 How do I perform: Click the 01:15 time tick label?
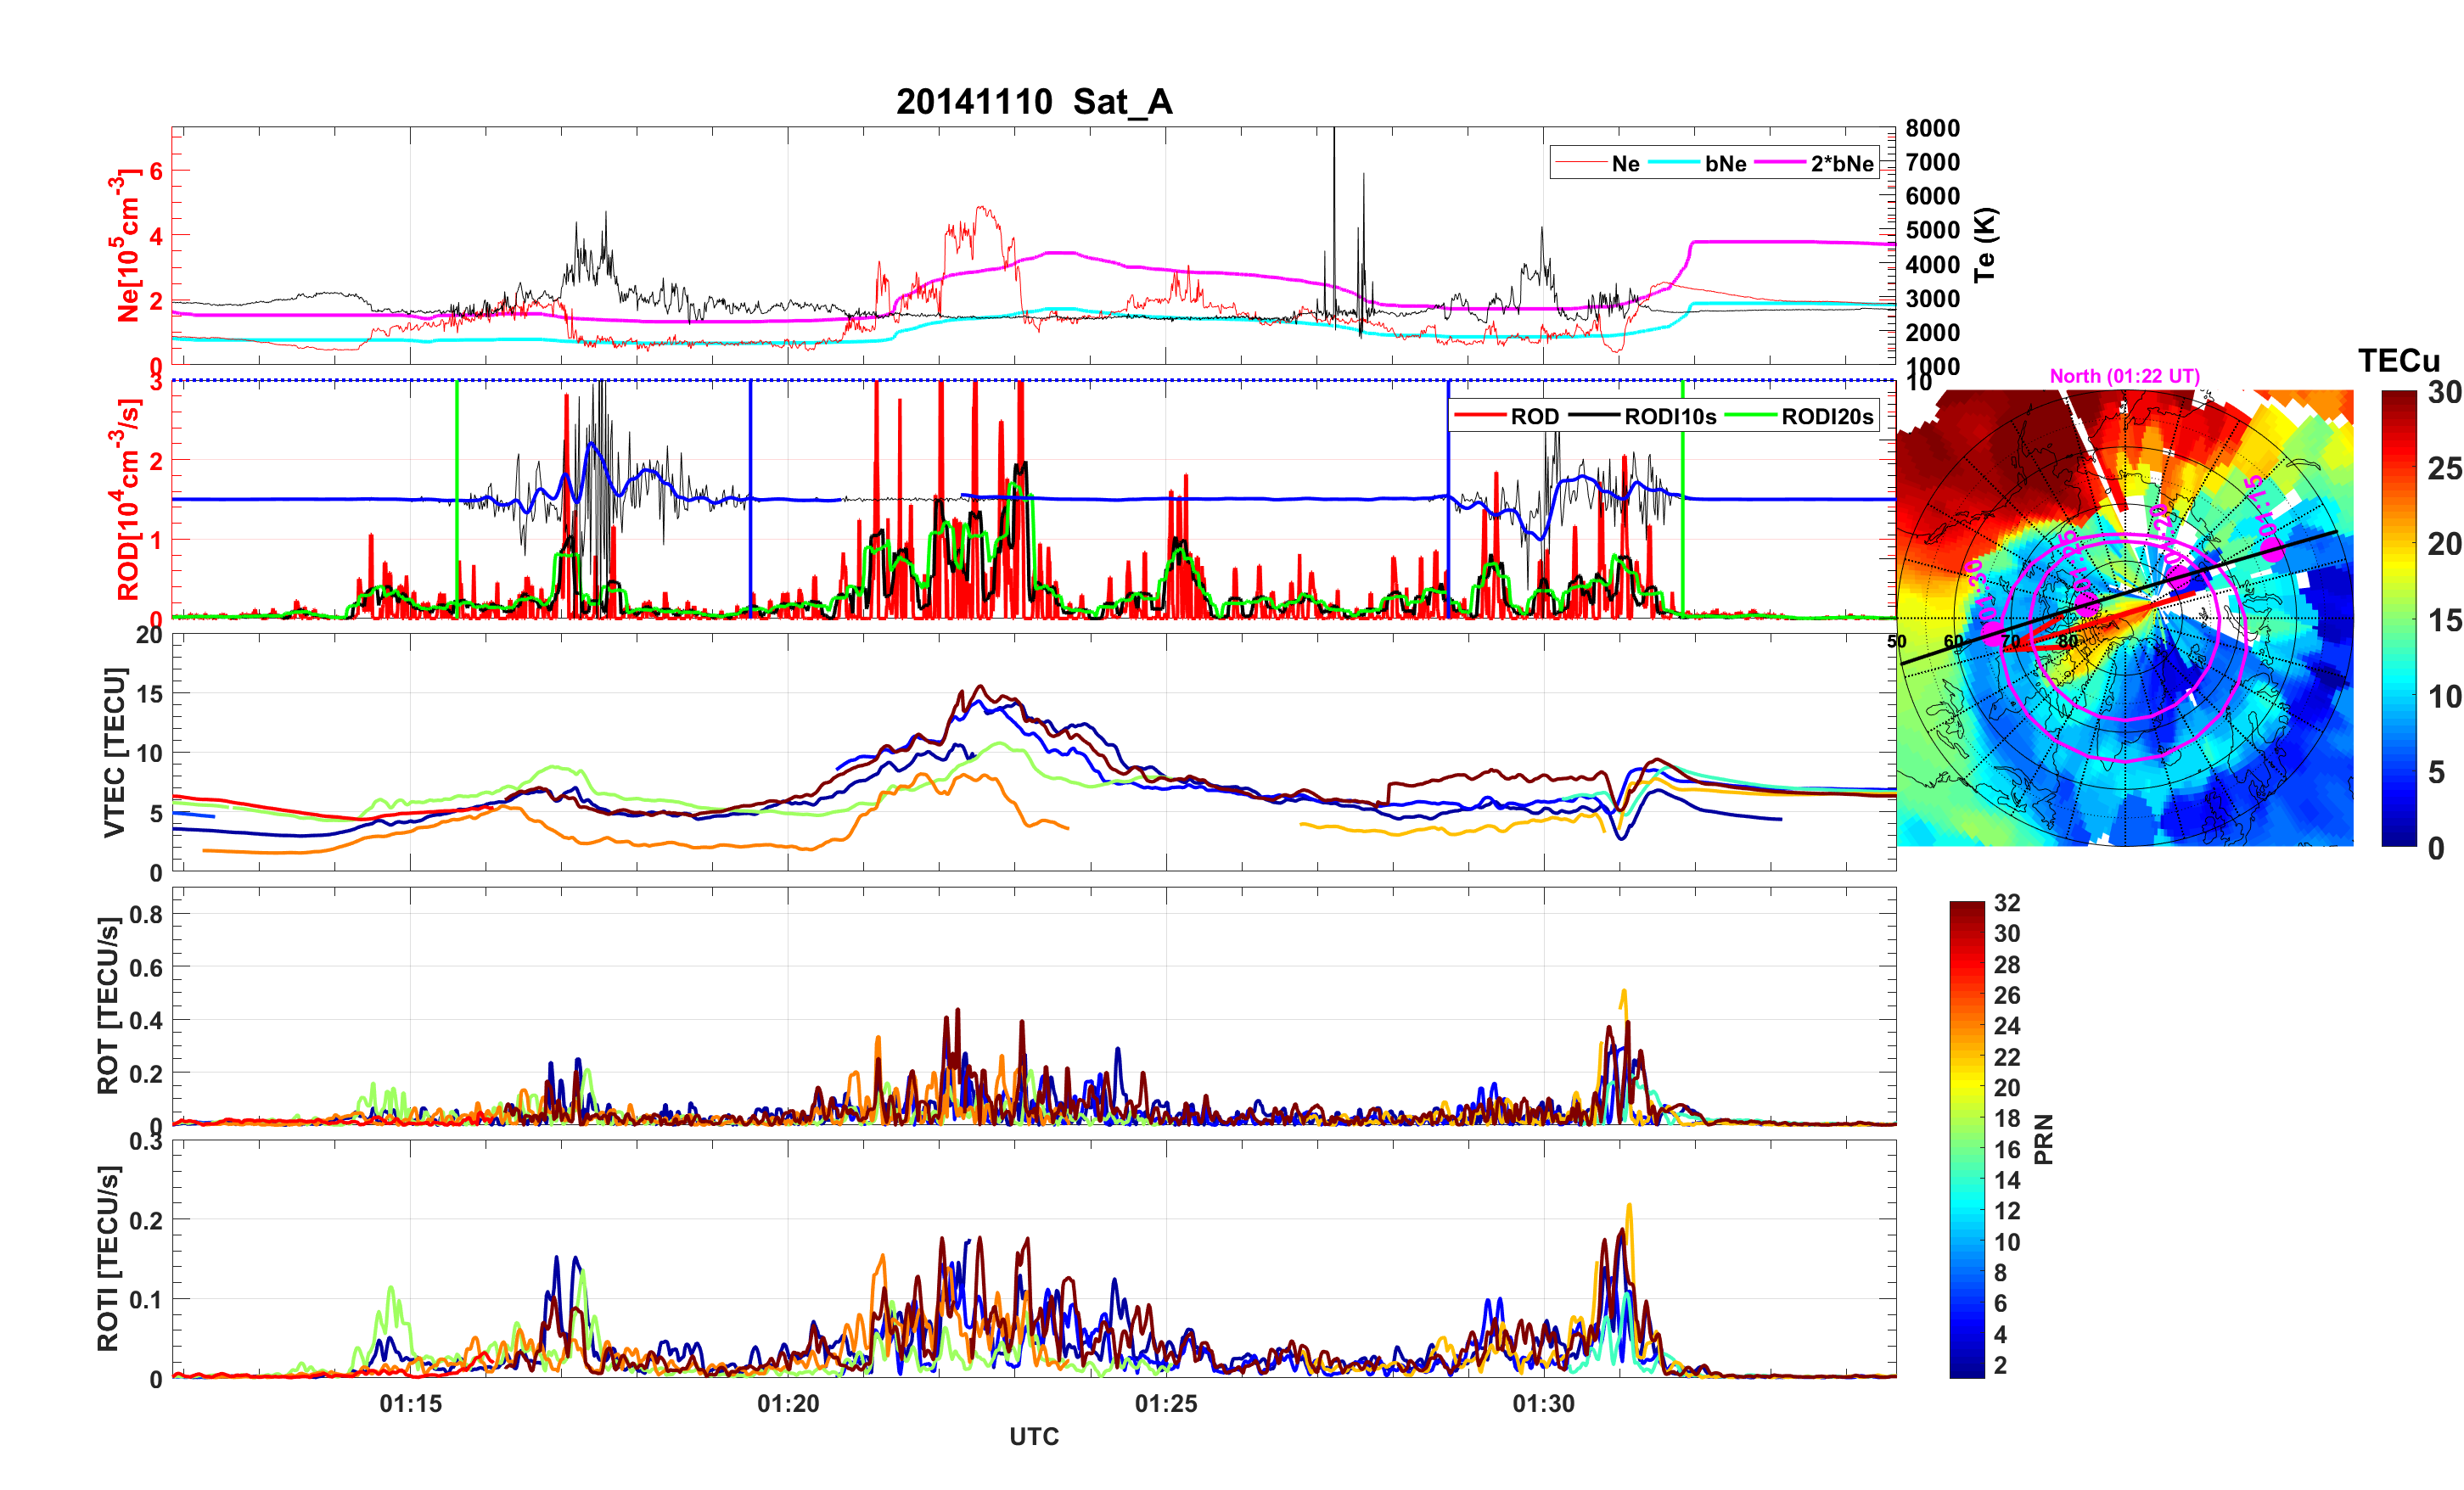(410, 1404)
